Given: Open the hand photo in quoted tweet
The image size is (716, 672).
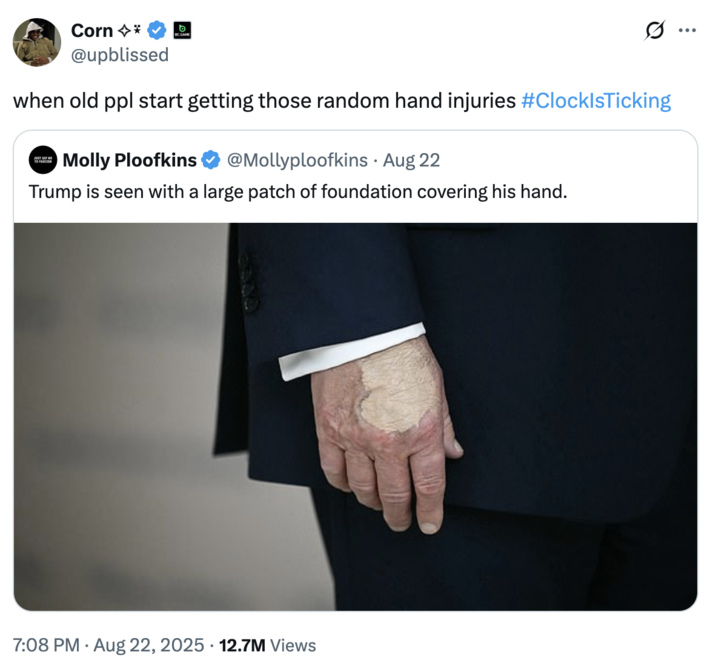Looking at the screenshot, I should pyautogui.click(x=355, y=415).
